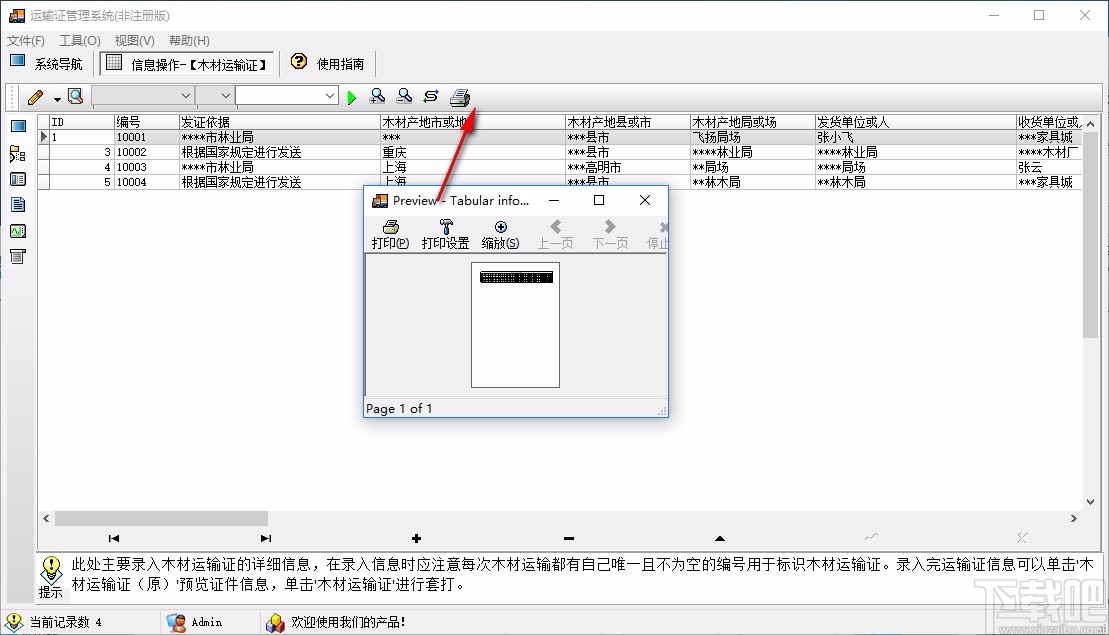This screenshot has height=635, width=1109.
Task: Click 打印(P) in the preview window
Action: click(389, 233)
